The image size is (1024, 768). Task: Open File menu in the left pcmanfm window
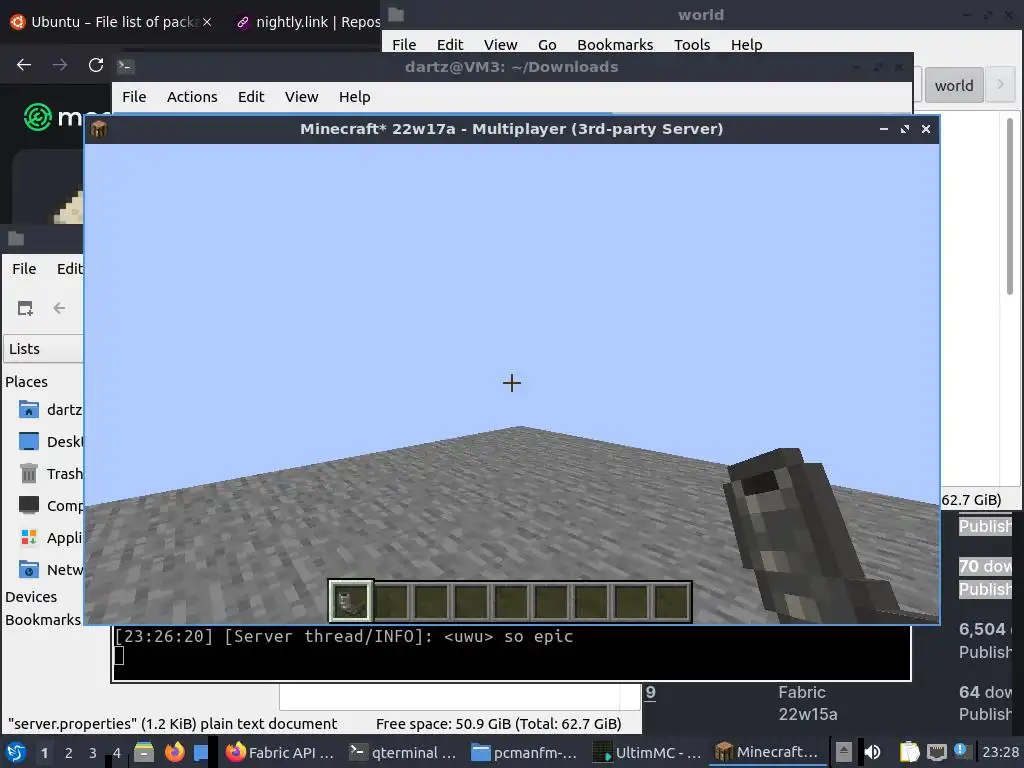[24, 268]
